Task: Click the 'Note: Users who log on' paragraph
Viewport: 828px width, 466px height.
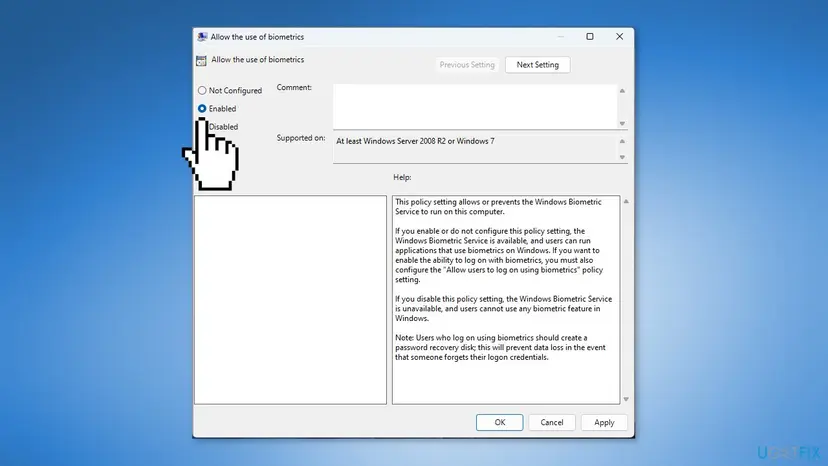Action: tap(500, 347)
